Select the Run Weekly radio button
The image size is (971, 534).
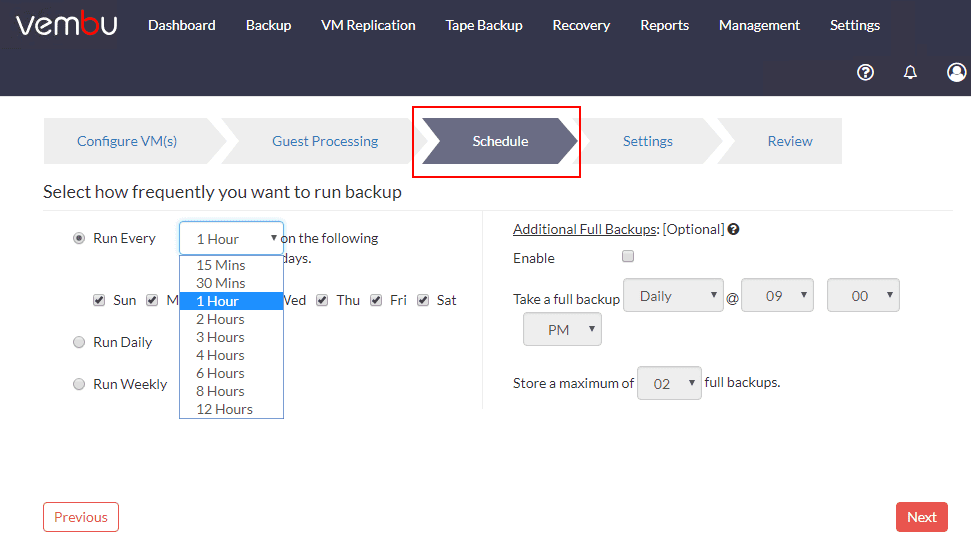(x=79, y=384)
